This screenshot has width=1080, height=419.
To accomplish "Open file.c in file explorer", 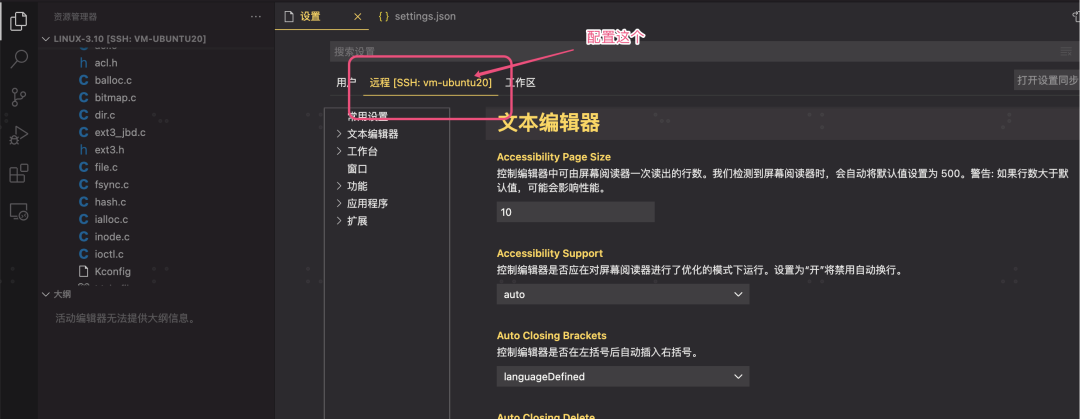I will pyautogui.click(x=106, y=167).
